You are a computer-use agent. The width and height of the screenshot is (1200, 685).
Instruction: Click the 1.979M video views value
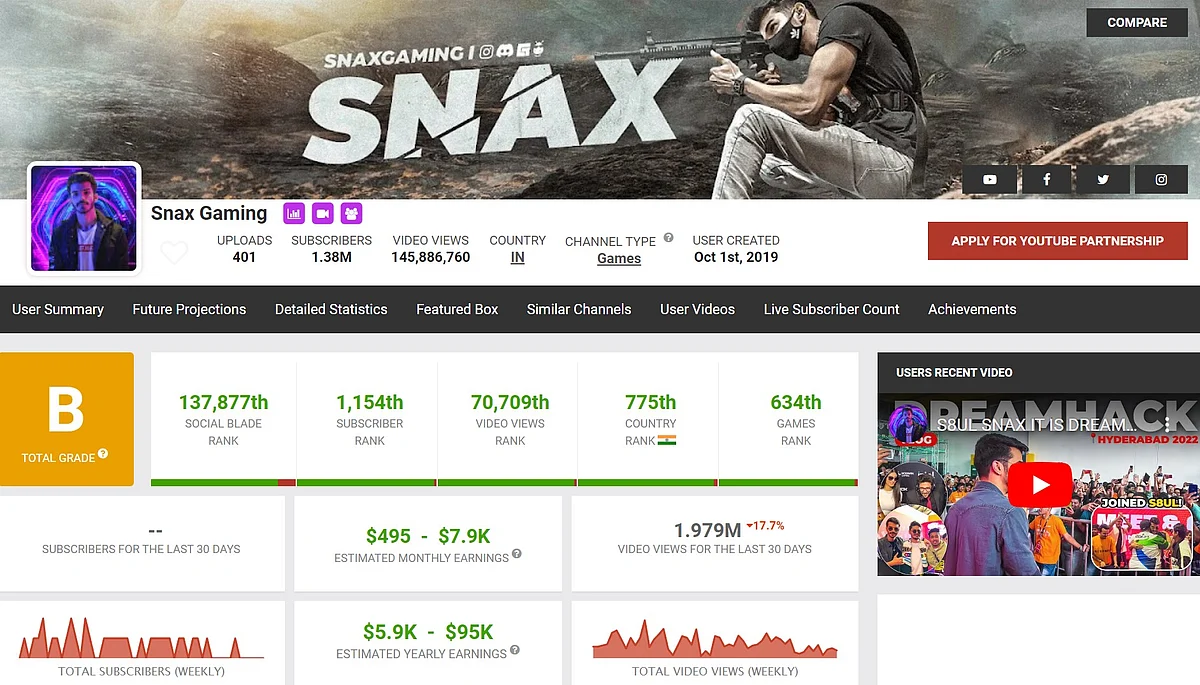coord(707,530)
